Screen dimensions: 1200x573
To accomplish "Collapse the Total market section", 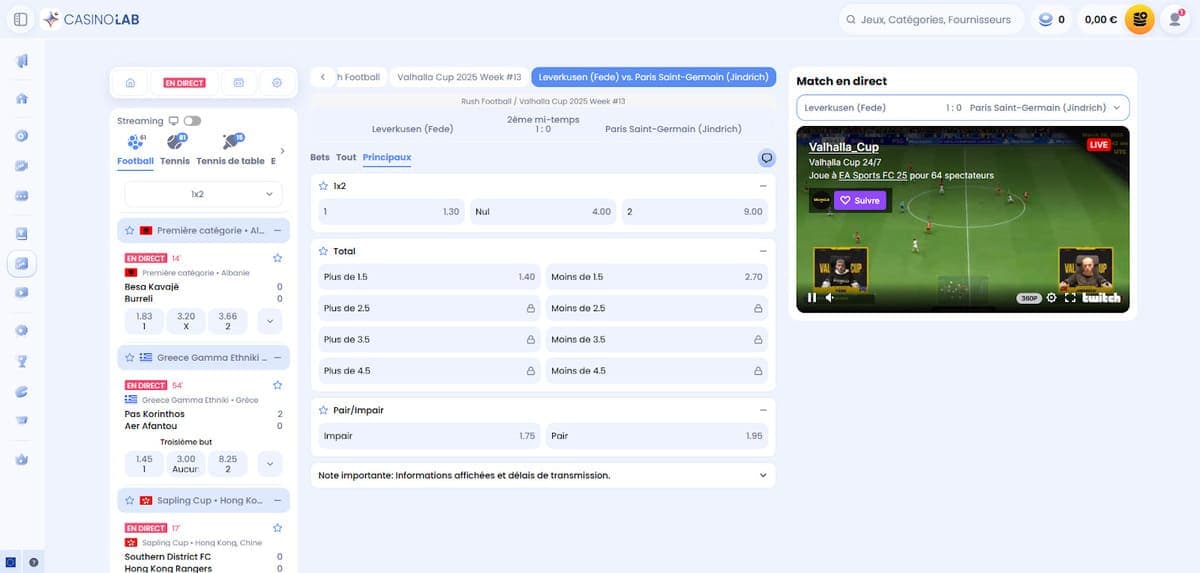I will 763,251.
